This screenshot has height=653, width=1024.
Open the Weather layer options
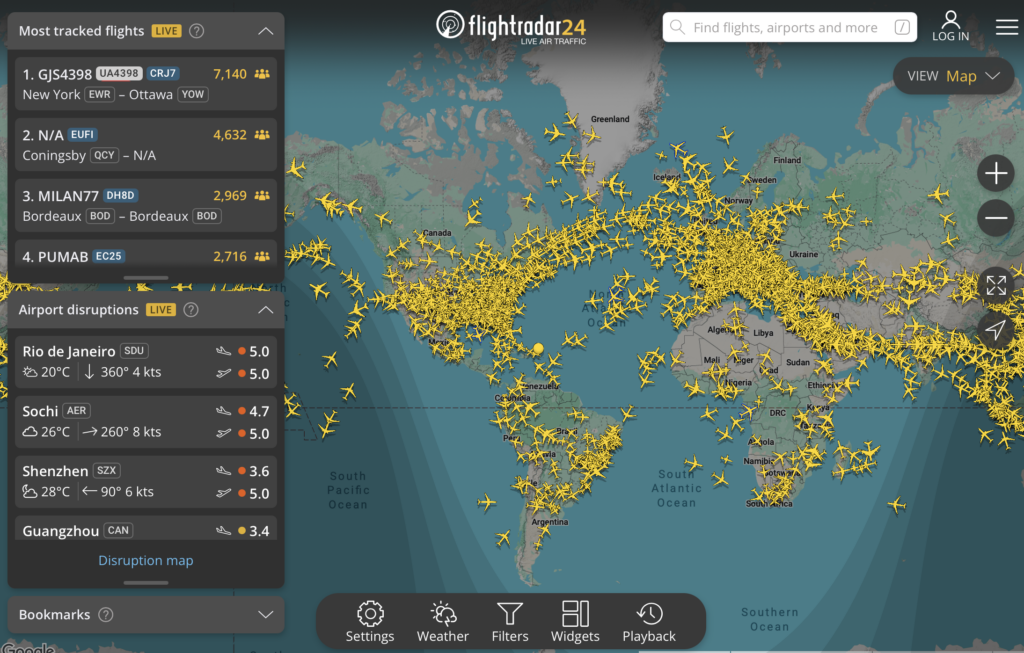[443, 622]
